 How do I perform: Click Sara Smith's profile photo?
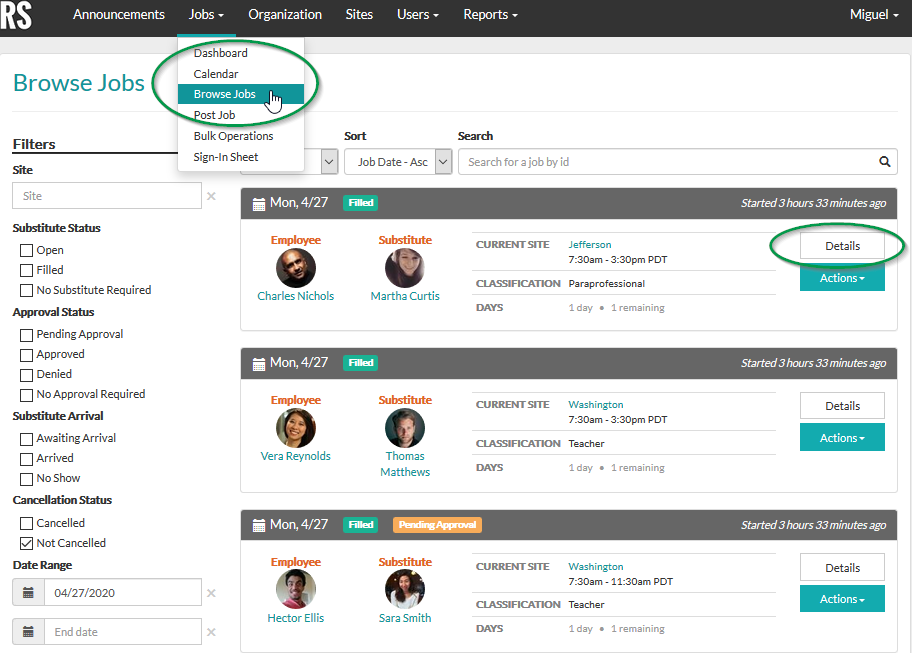(405, 589)
